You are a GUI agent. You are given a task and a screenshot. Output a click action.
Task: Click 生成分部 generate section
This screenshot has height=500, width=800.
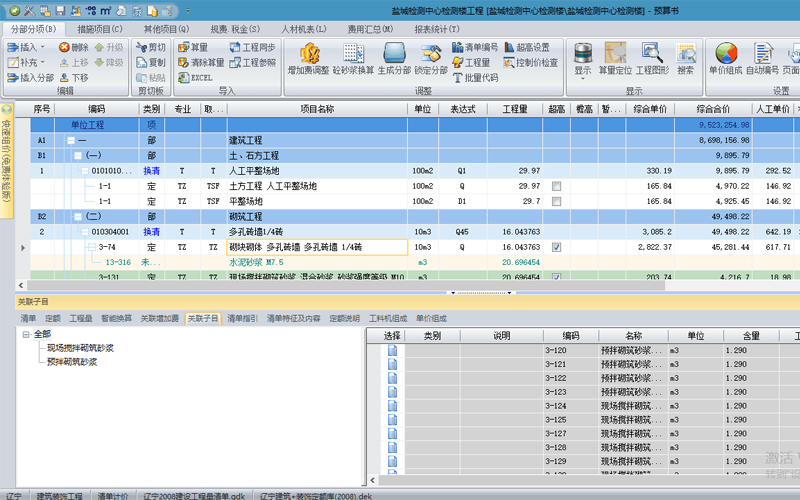[394, 59]
